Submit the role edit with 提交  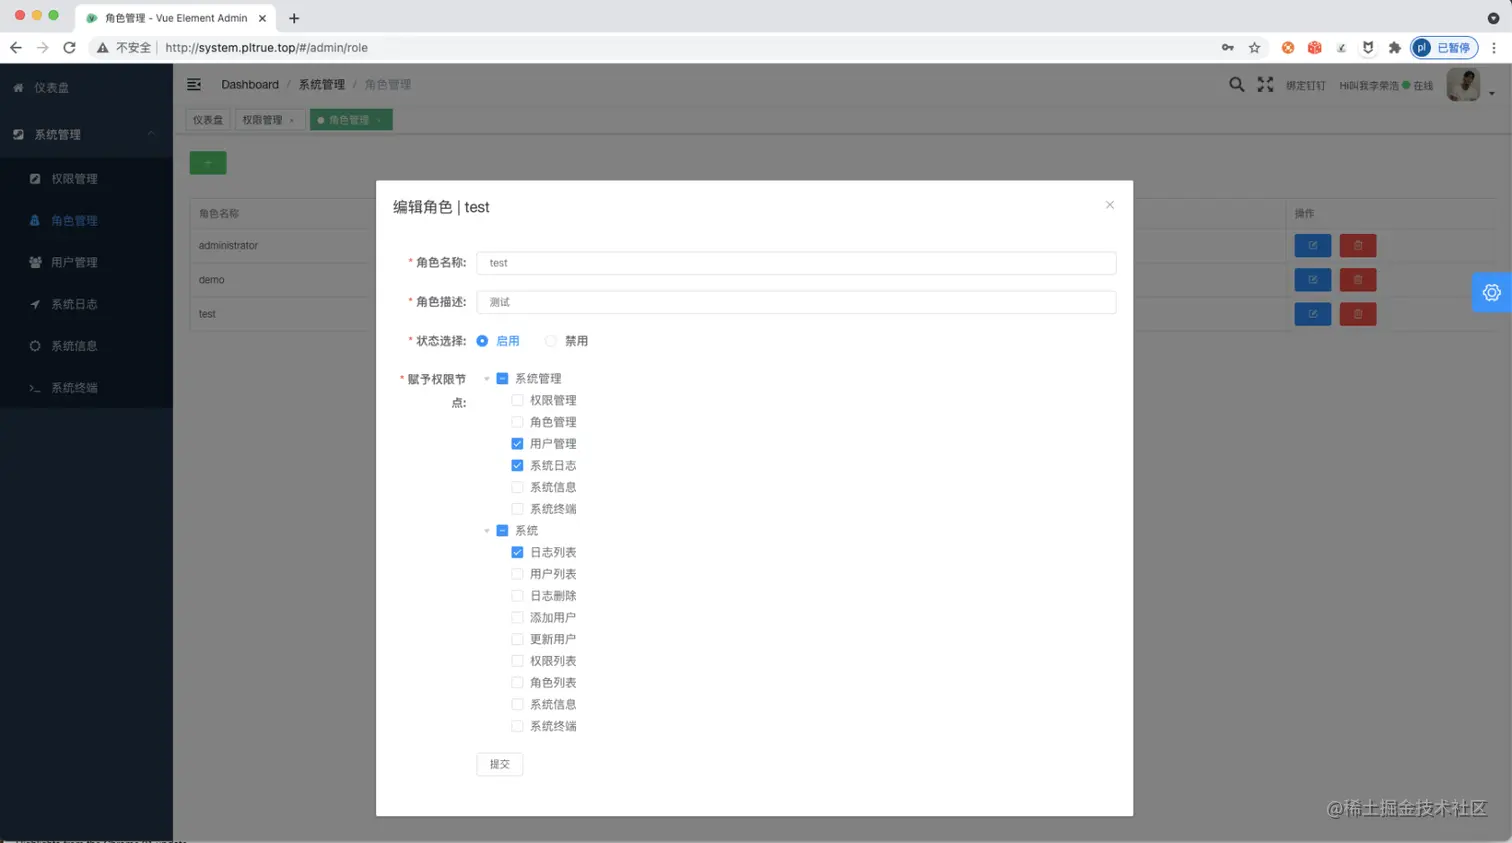click(499, 763)
